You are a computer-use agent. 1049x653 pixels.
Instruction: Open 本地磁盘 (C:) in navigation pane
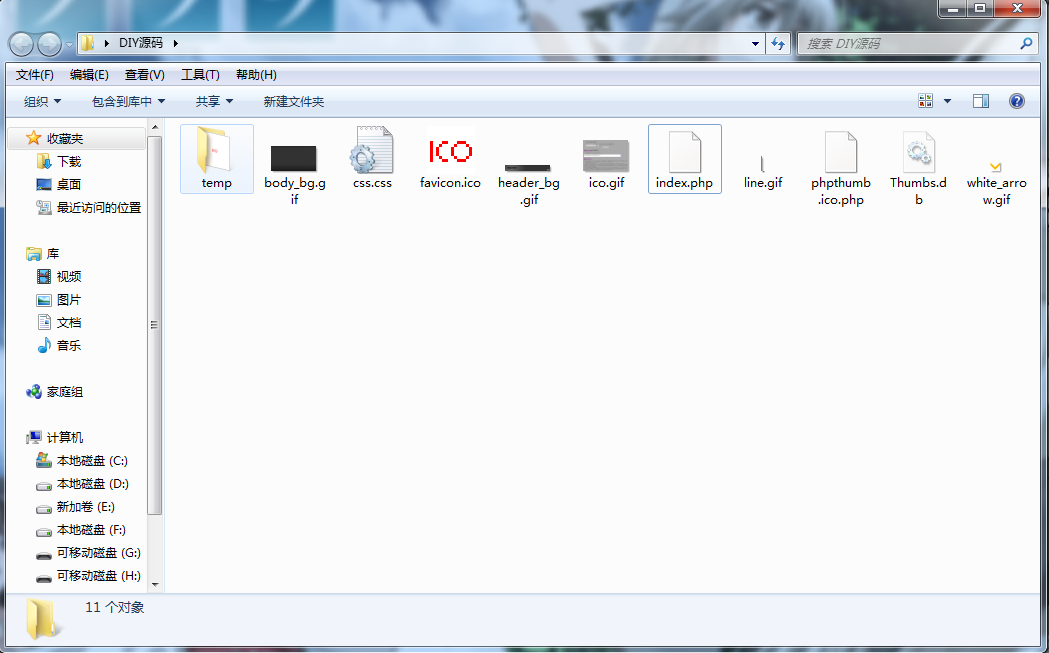point(91,461)
